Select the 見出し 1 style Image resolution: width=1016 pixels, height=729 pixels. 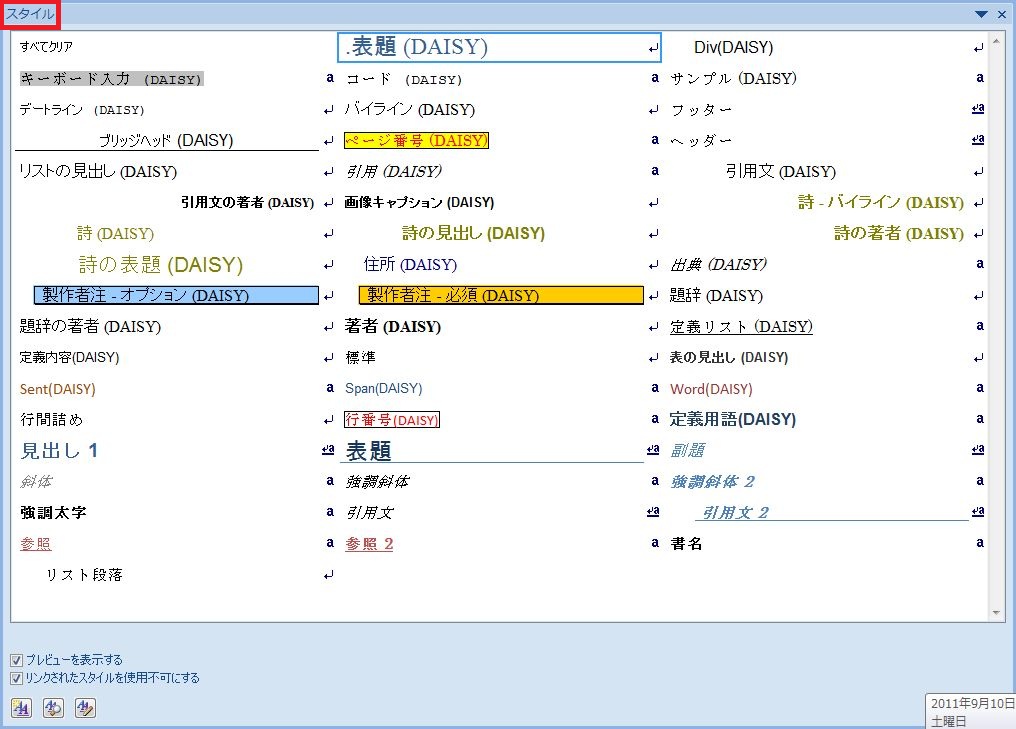point(58,450)
